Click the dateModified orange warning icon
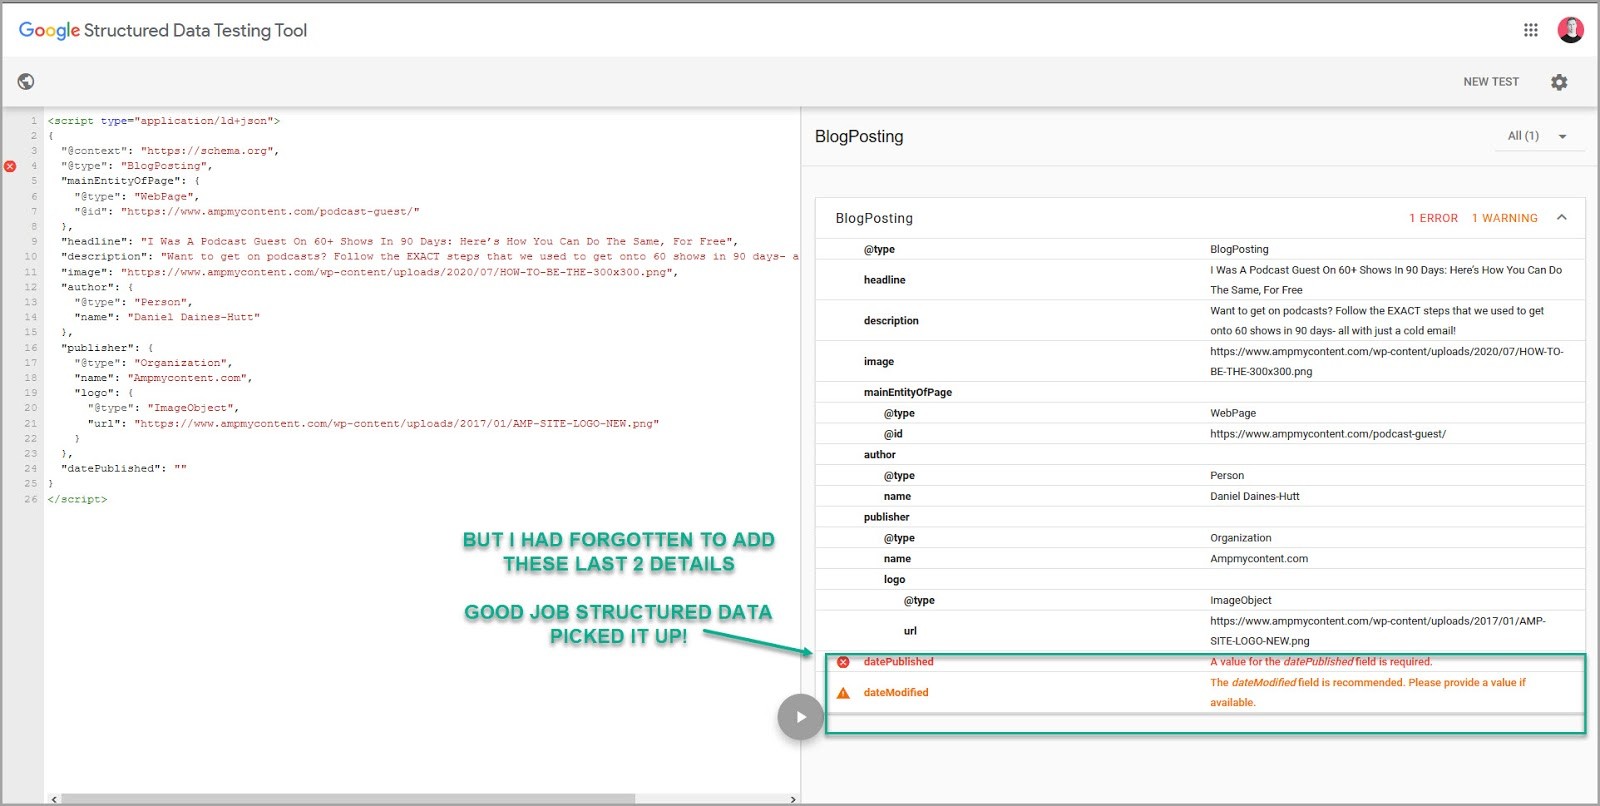Viewport: 1600px width, 806px height. [x=843, y=693]
